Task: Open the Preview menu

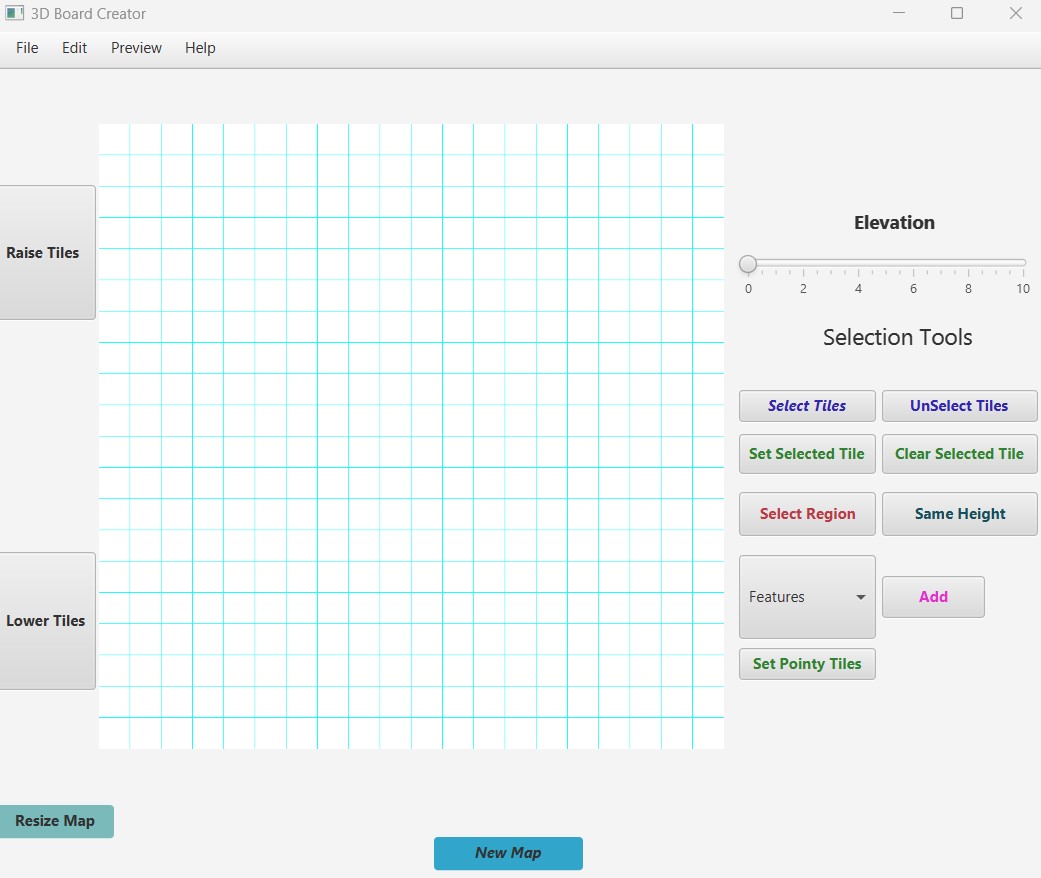Action: point(136,48)
